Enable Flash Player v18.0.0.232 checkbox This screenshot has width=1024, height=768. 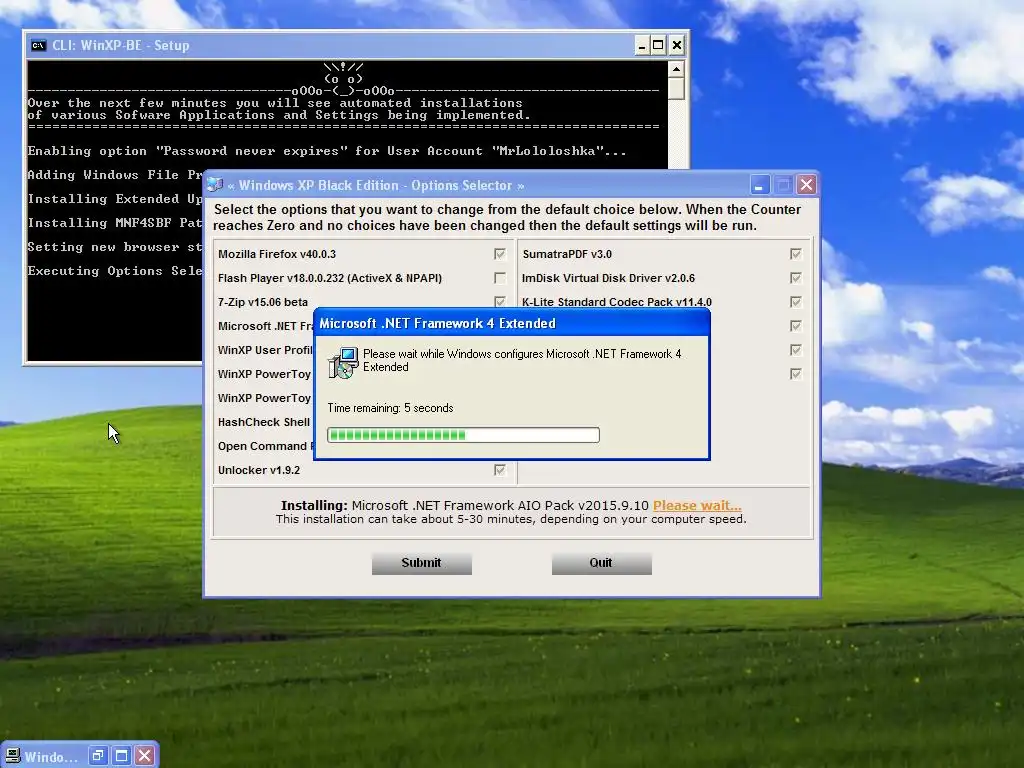500,278
